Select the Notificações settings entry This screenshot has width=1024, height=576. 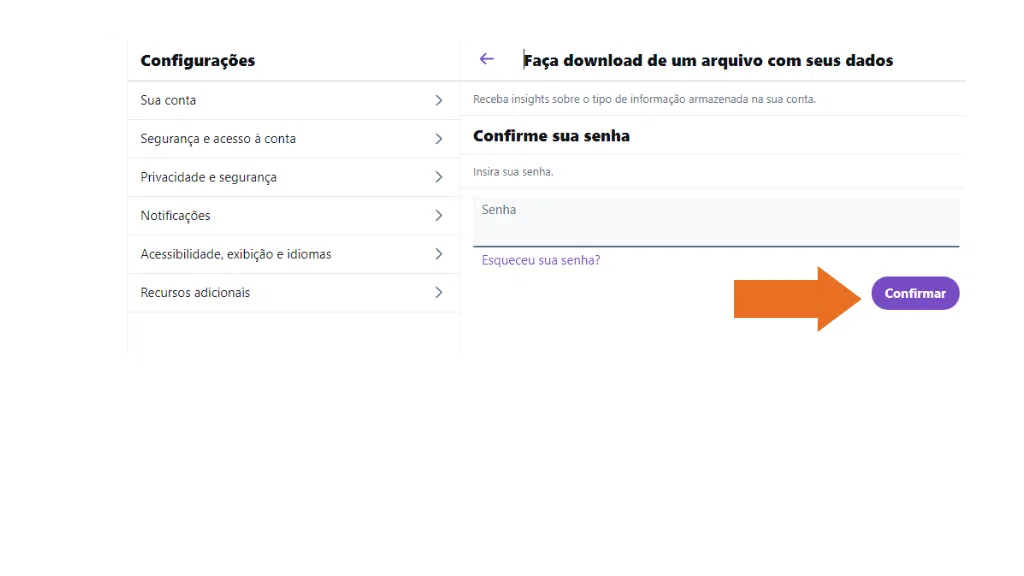pos(176,215)
